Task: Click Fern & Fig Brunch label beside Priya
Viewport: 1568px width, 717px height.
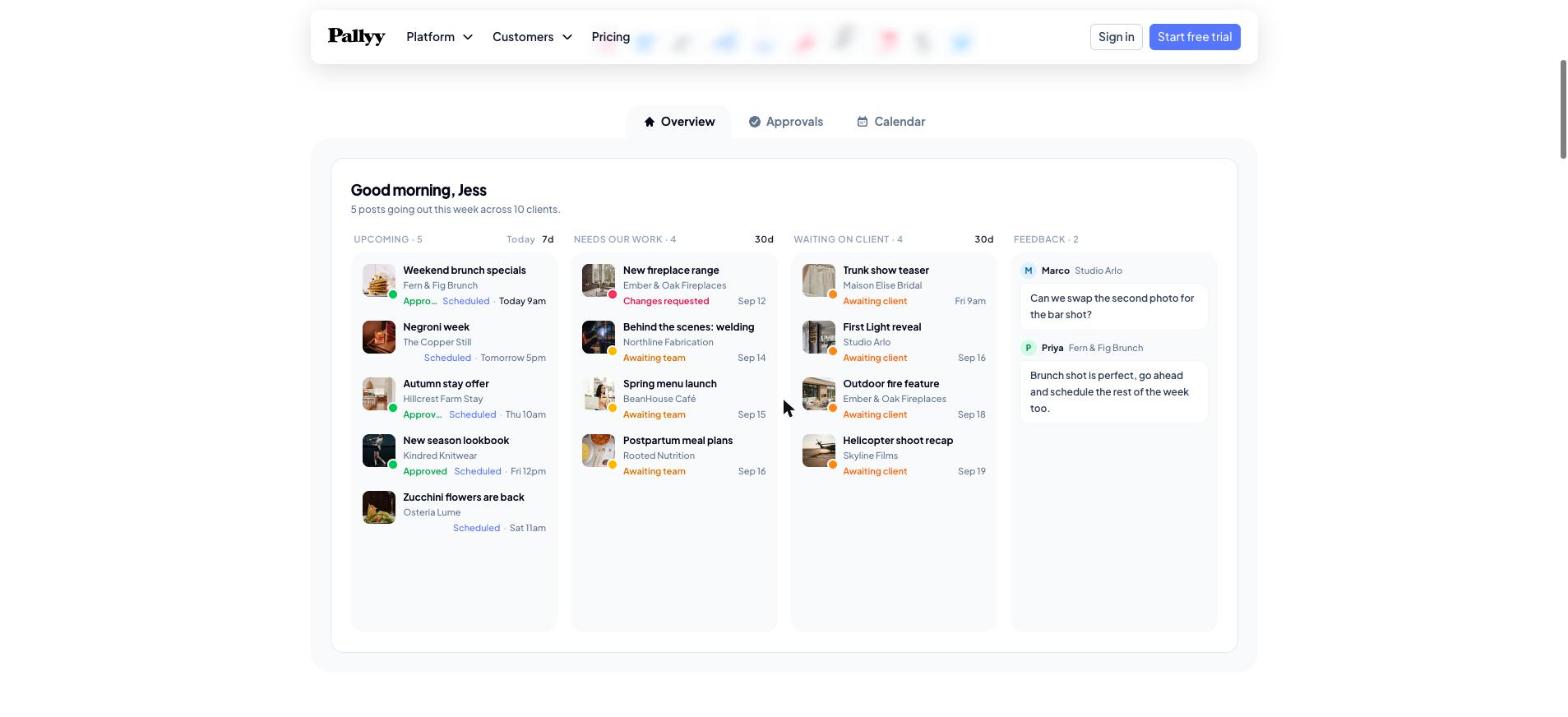Action: click(x=1106, y=348)
